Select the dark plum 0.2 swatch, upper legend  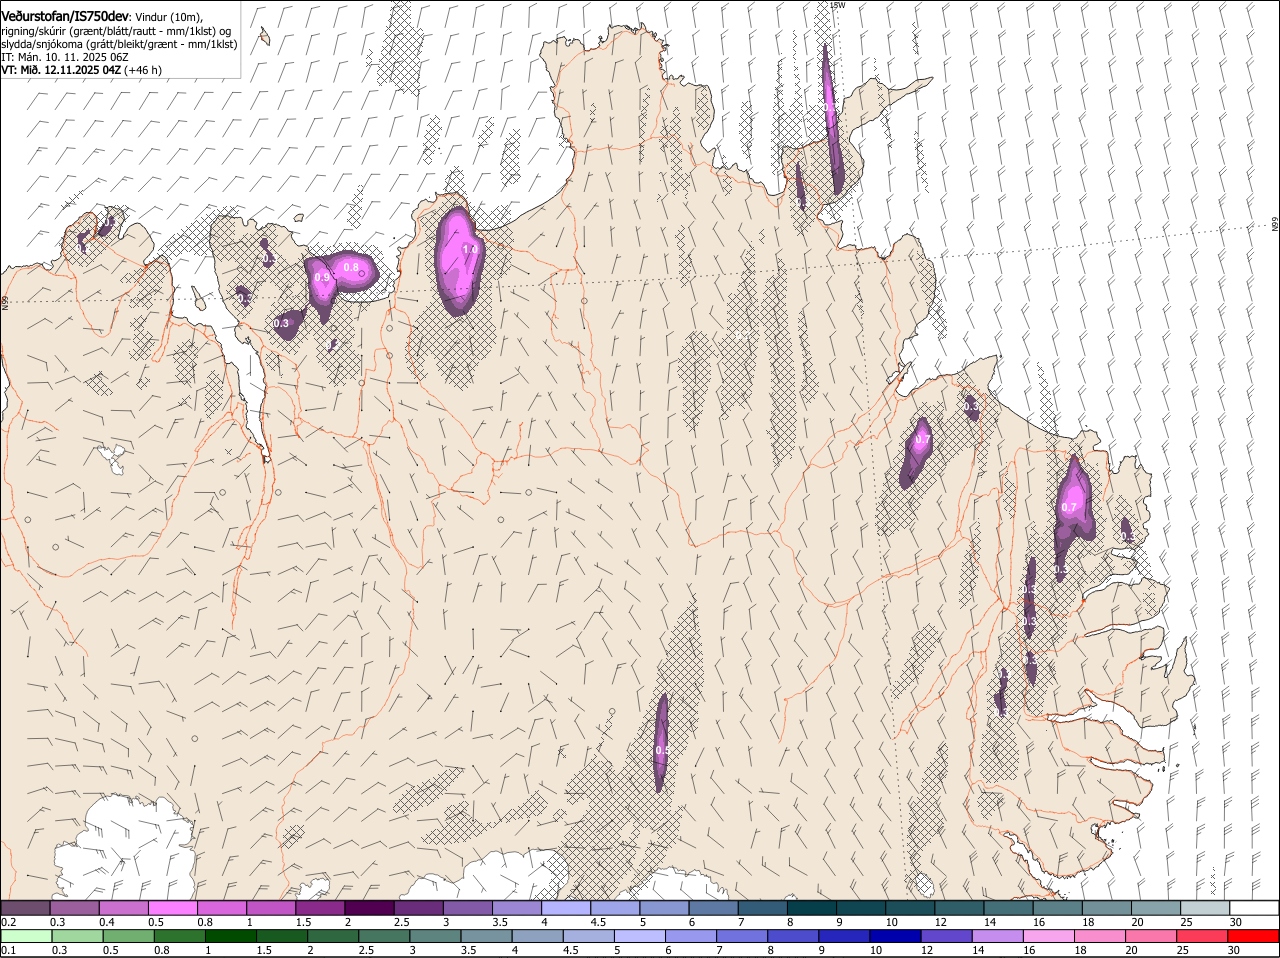tap(25, 907)
